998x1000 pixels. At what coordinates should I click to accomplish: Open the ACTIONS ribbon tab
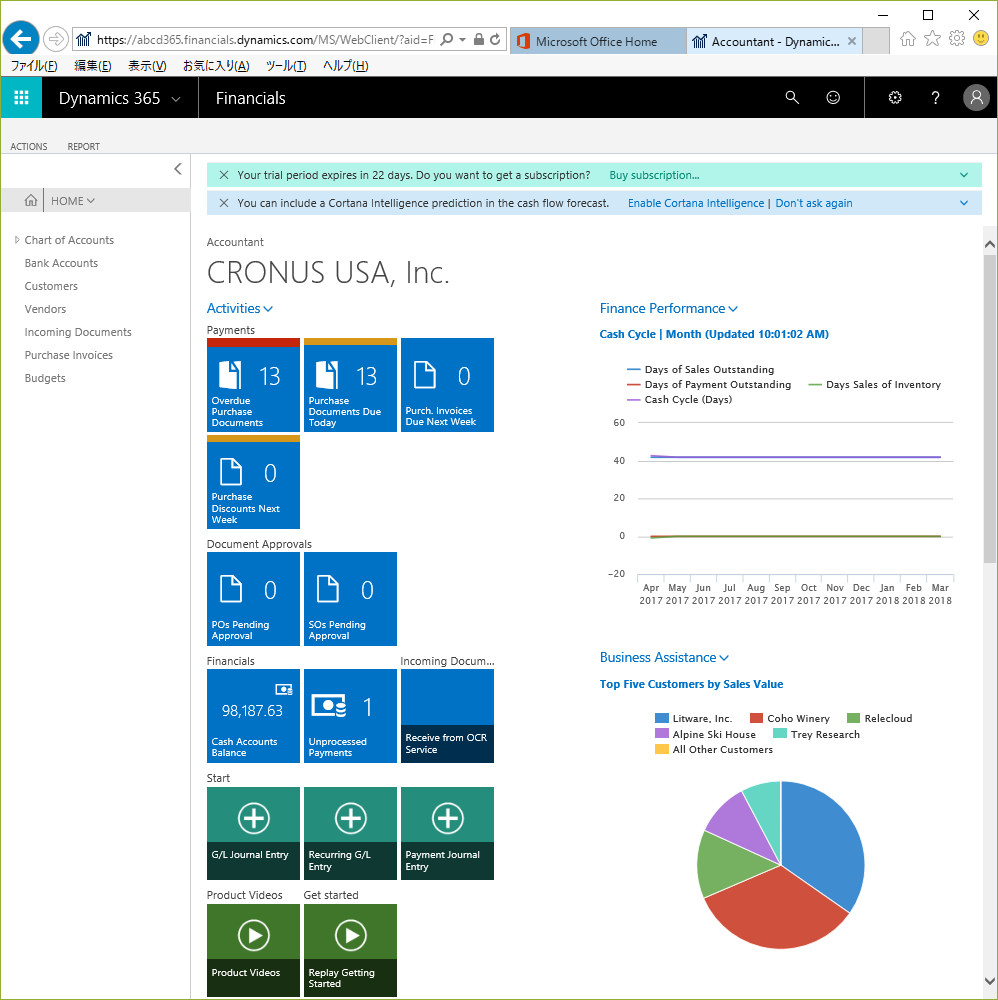click(29, 146)
